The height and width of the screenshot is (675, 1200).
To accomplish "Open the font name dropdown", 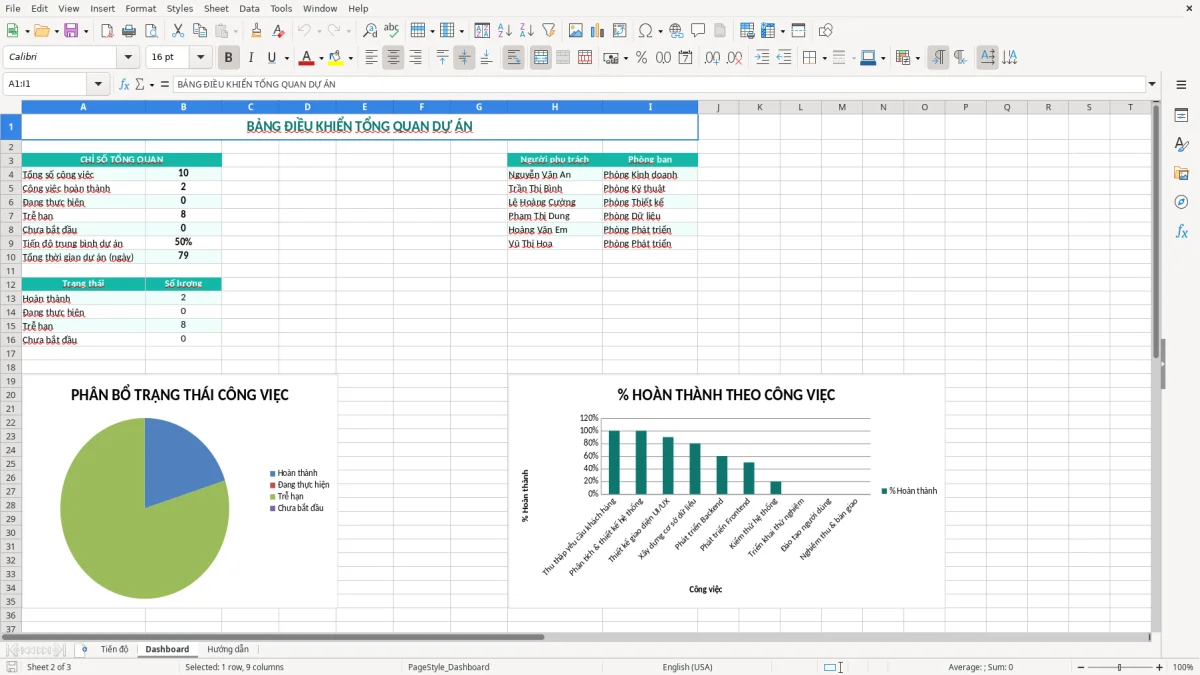I will point(128,58).
